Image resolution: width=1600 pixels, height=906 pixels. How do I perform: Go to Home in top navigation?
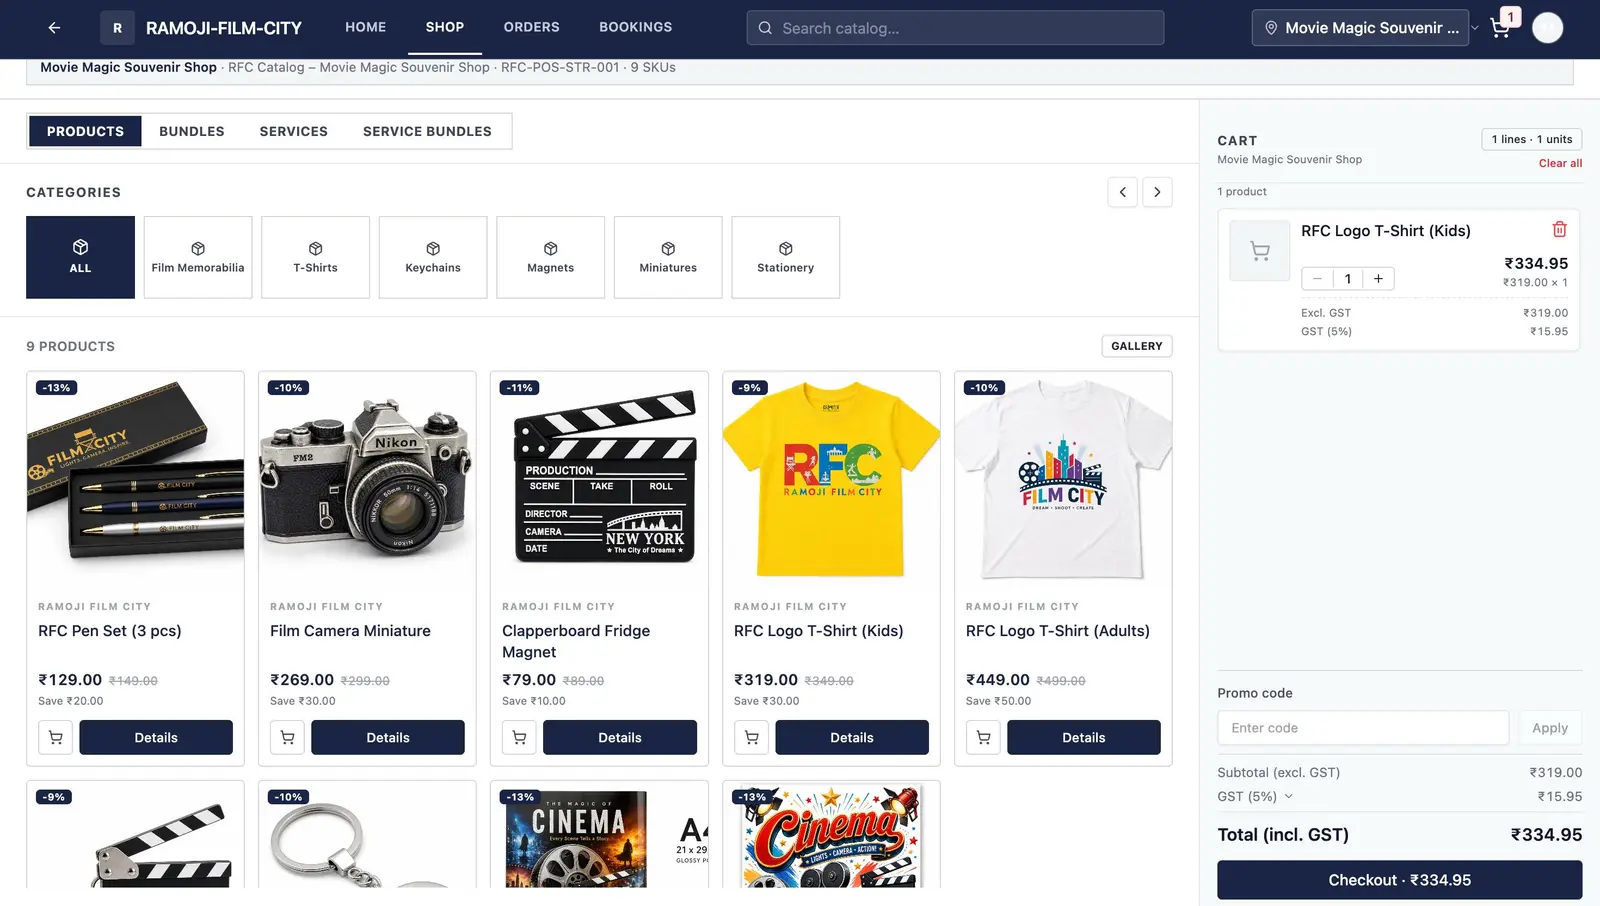click(366, 27)
